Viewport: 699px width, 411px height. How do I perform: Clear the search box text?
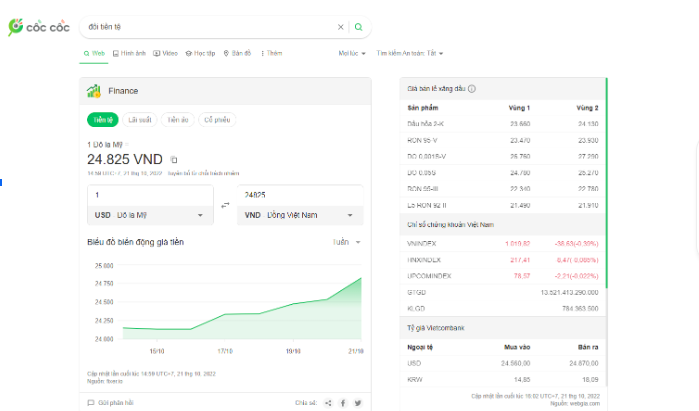pyautogui.click(x=340, y=27)
